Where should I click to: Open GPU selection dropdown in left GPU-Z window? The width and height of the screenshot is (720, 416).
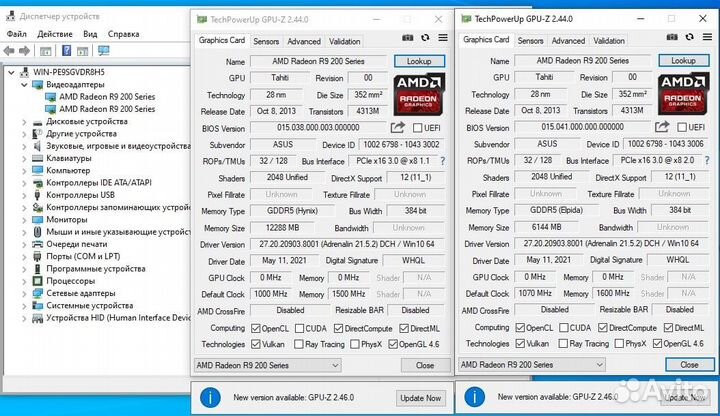click(333, 365)
